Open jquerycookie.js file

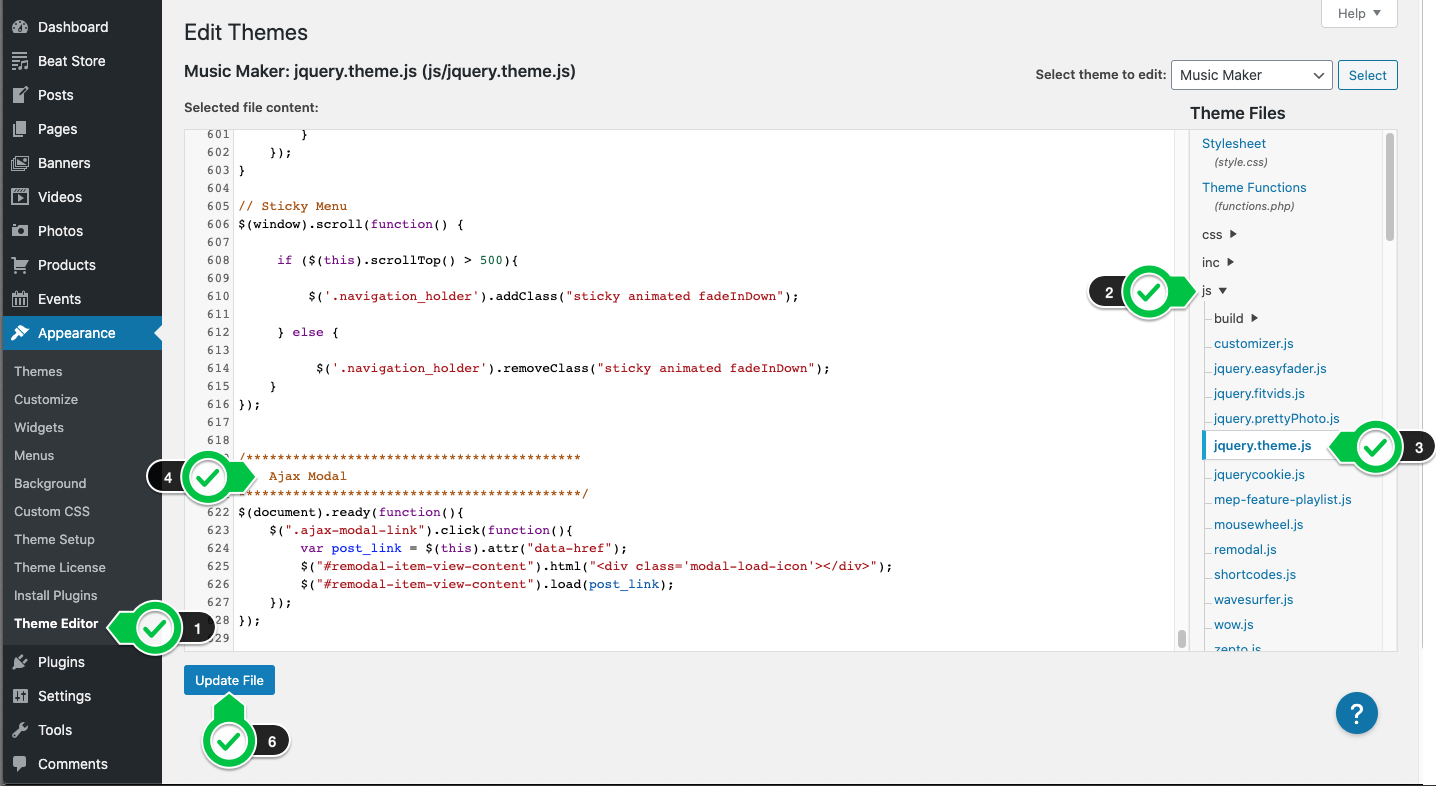coord(1259,474)
